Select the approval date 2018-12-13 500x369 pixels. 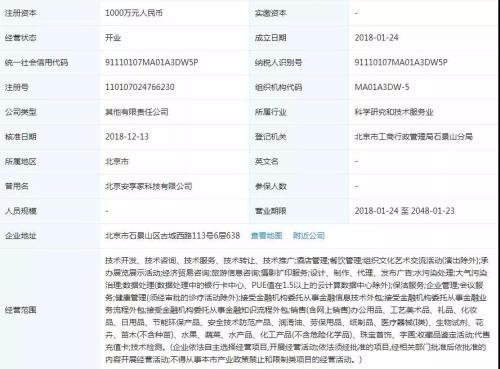(127, 137)
